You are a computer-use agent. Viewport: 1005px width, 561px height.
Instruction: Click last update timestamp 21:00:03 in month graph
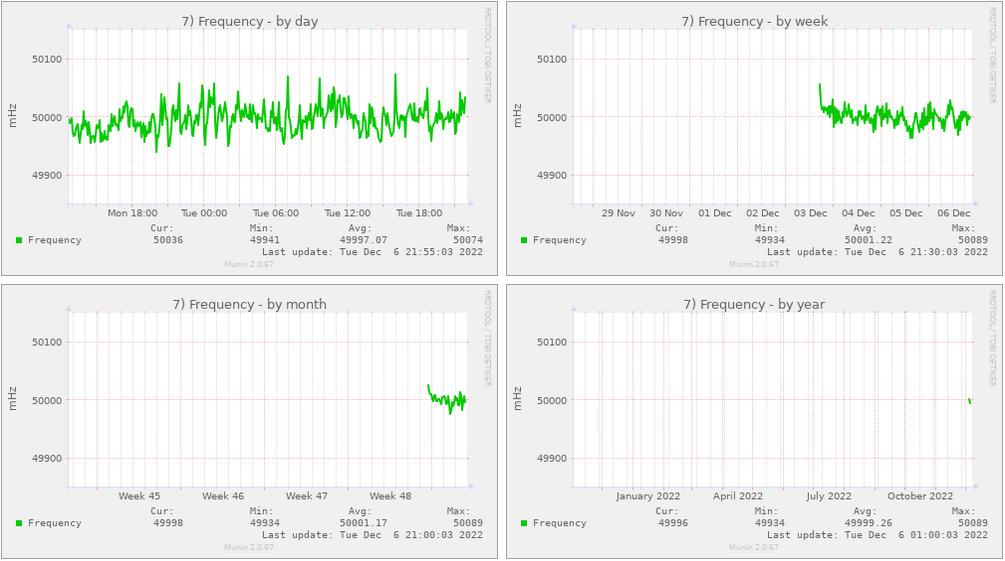tap(372, 535)
